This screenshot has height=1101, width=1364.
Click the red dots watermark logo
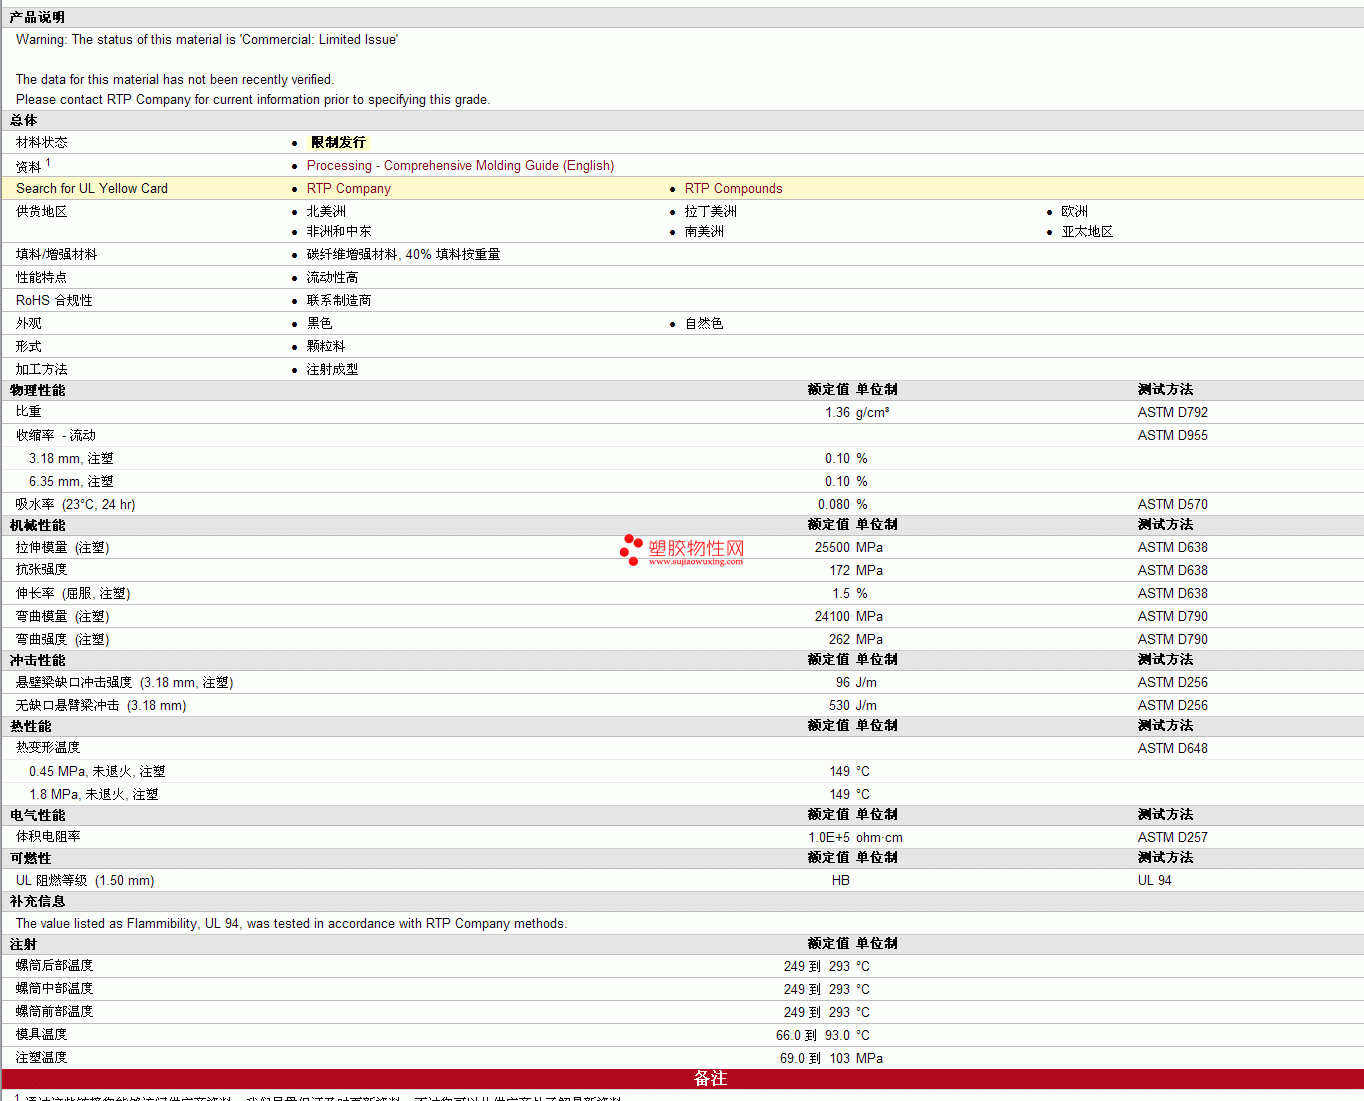coord(630,549)
